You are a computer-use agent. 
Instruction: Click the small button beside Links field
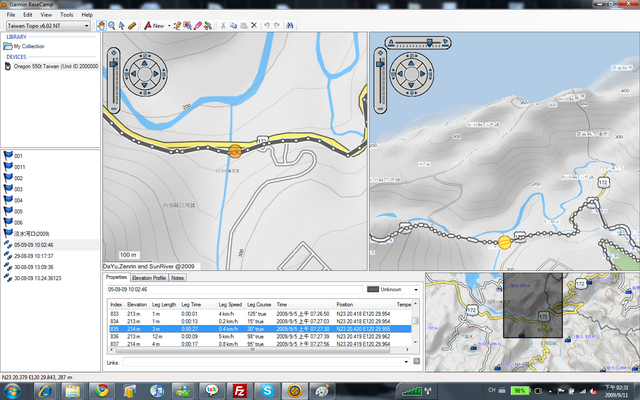point(416,361)
